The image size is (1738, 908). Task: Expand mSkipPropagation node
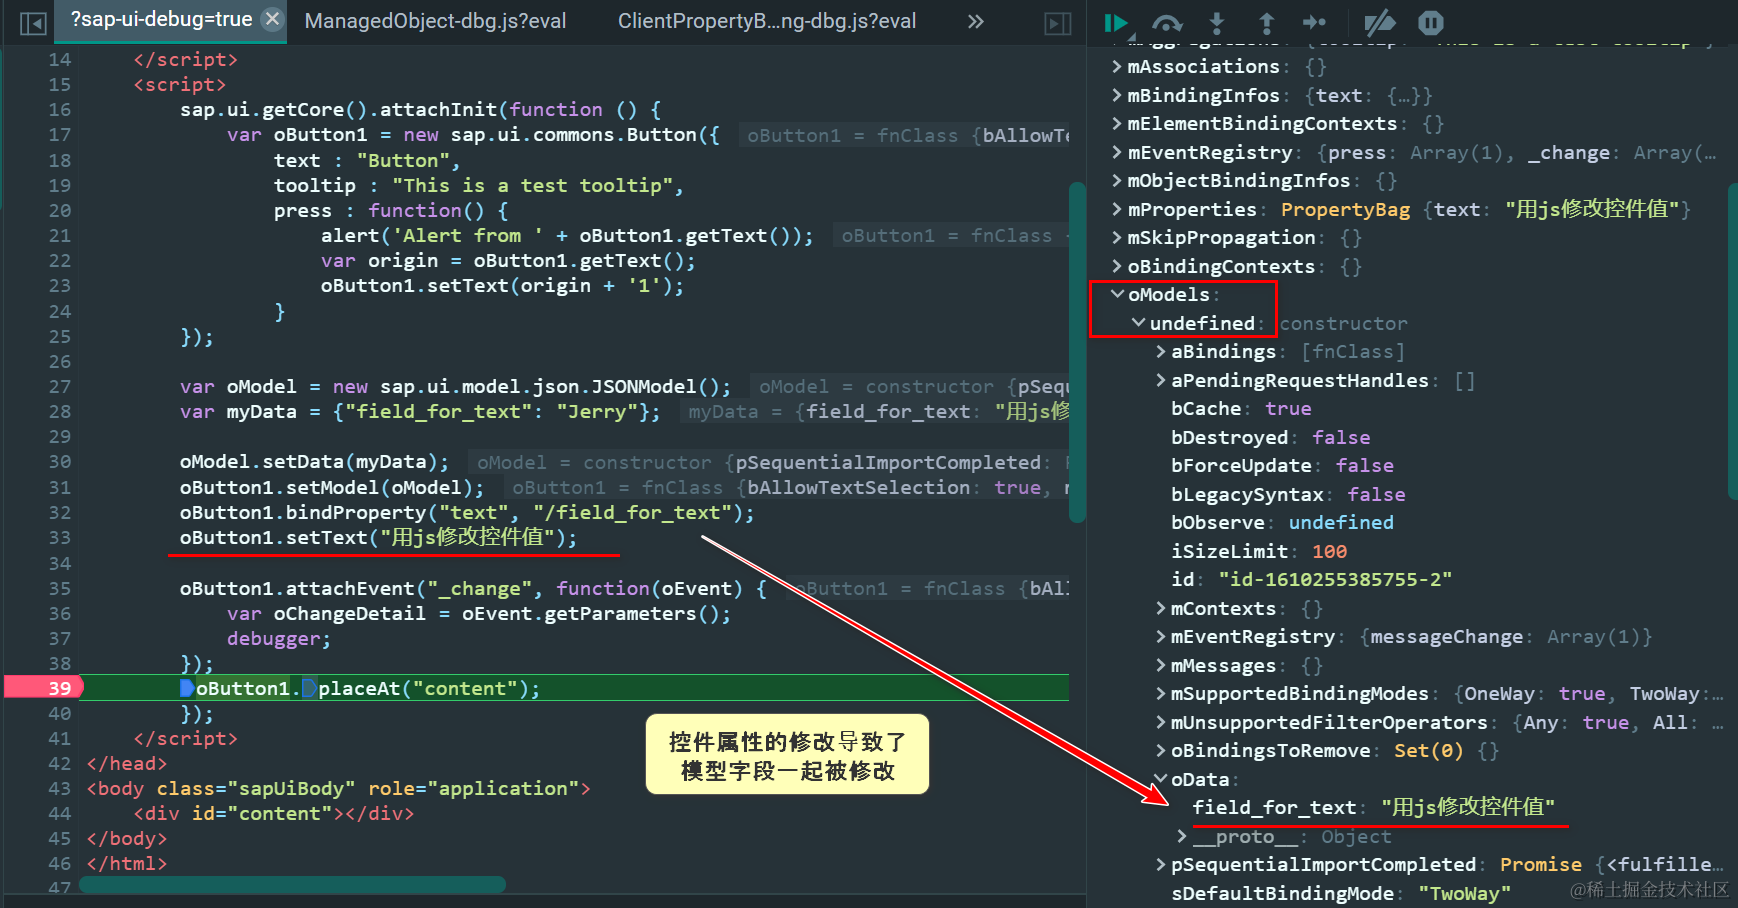pos(1117,238)
